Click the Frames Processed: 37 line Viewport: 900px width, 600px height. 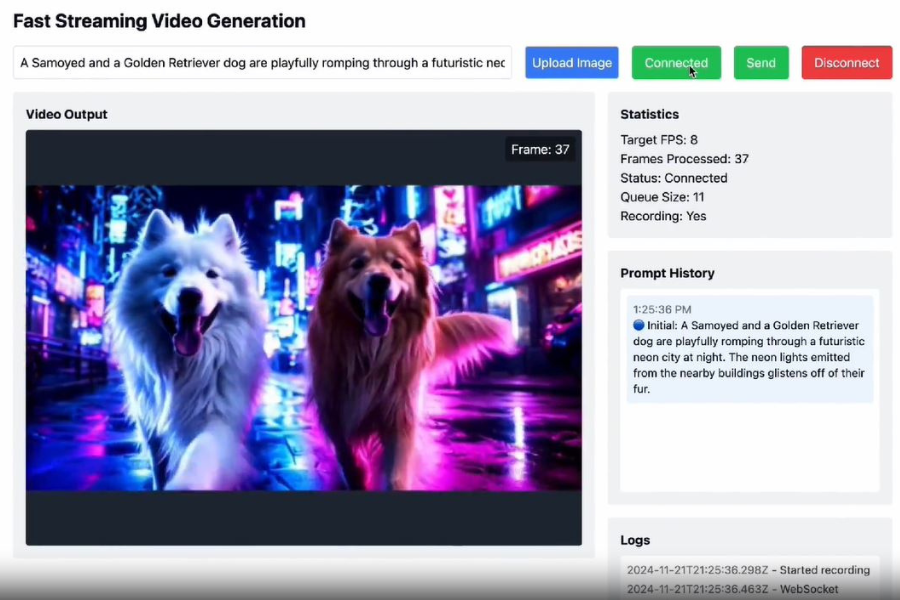point(684,159)
